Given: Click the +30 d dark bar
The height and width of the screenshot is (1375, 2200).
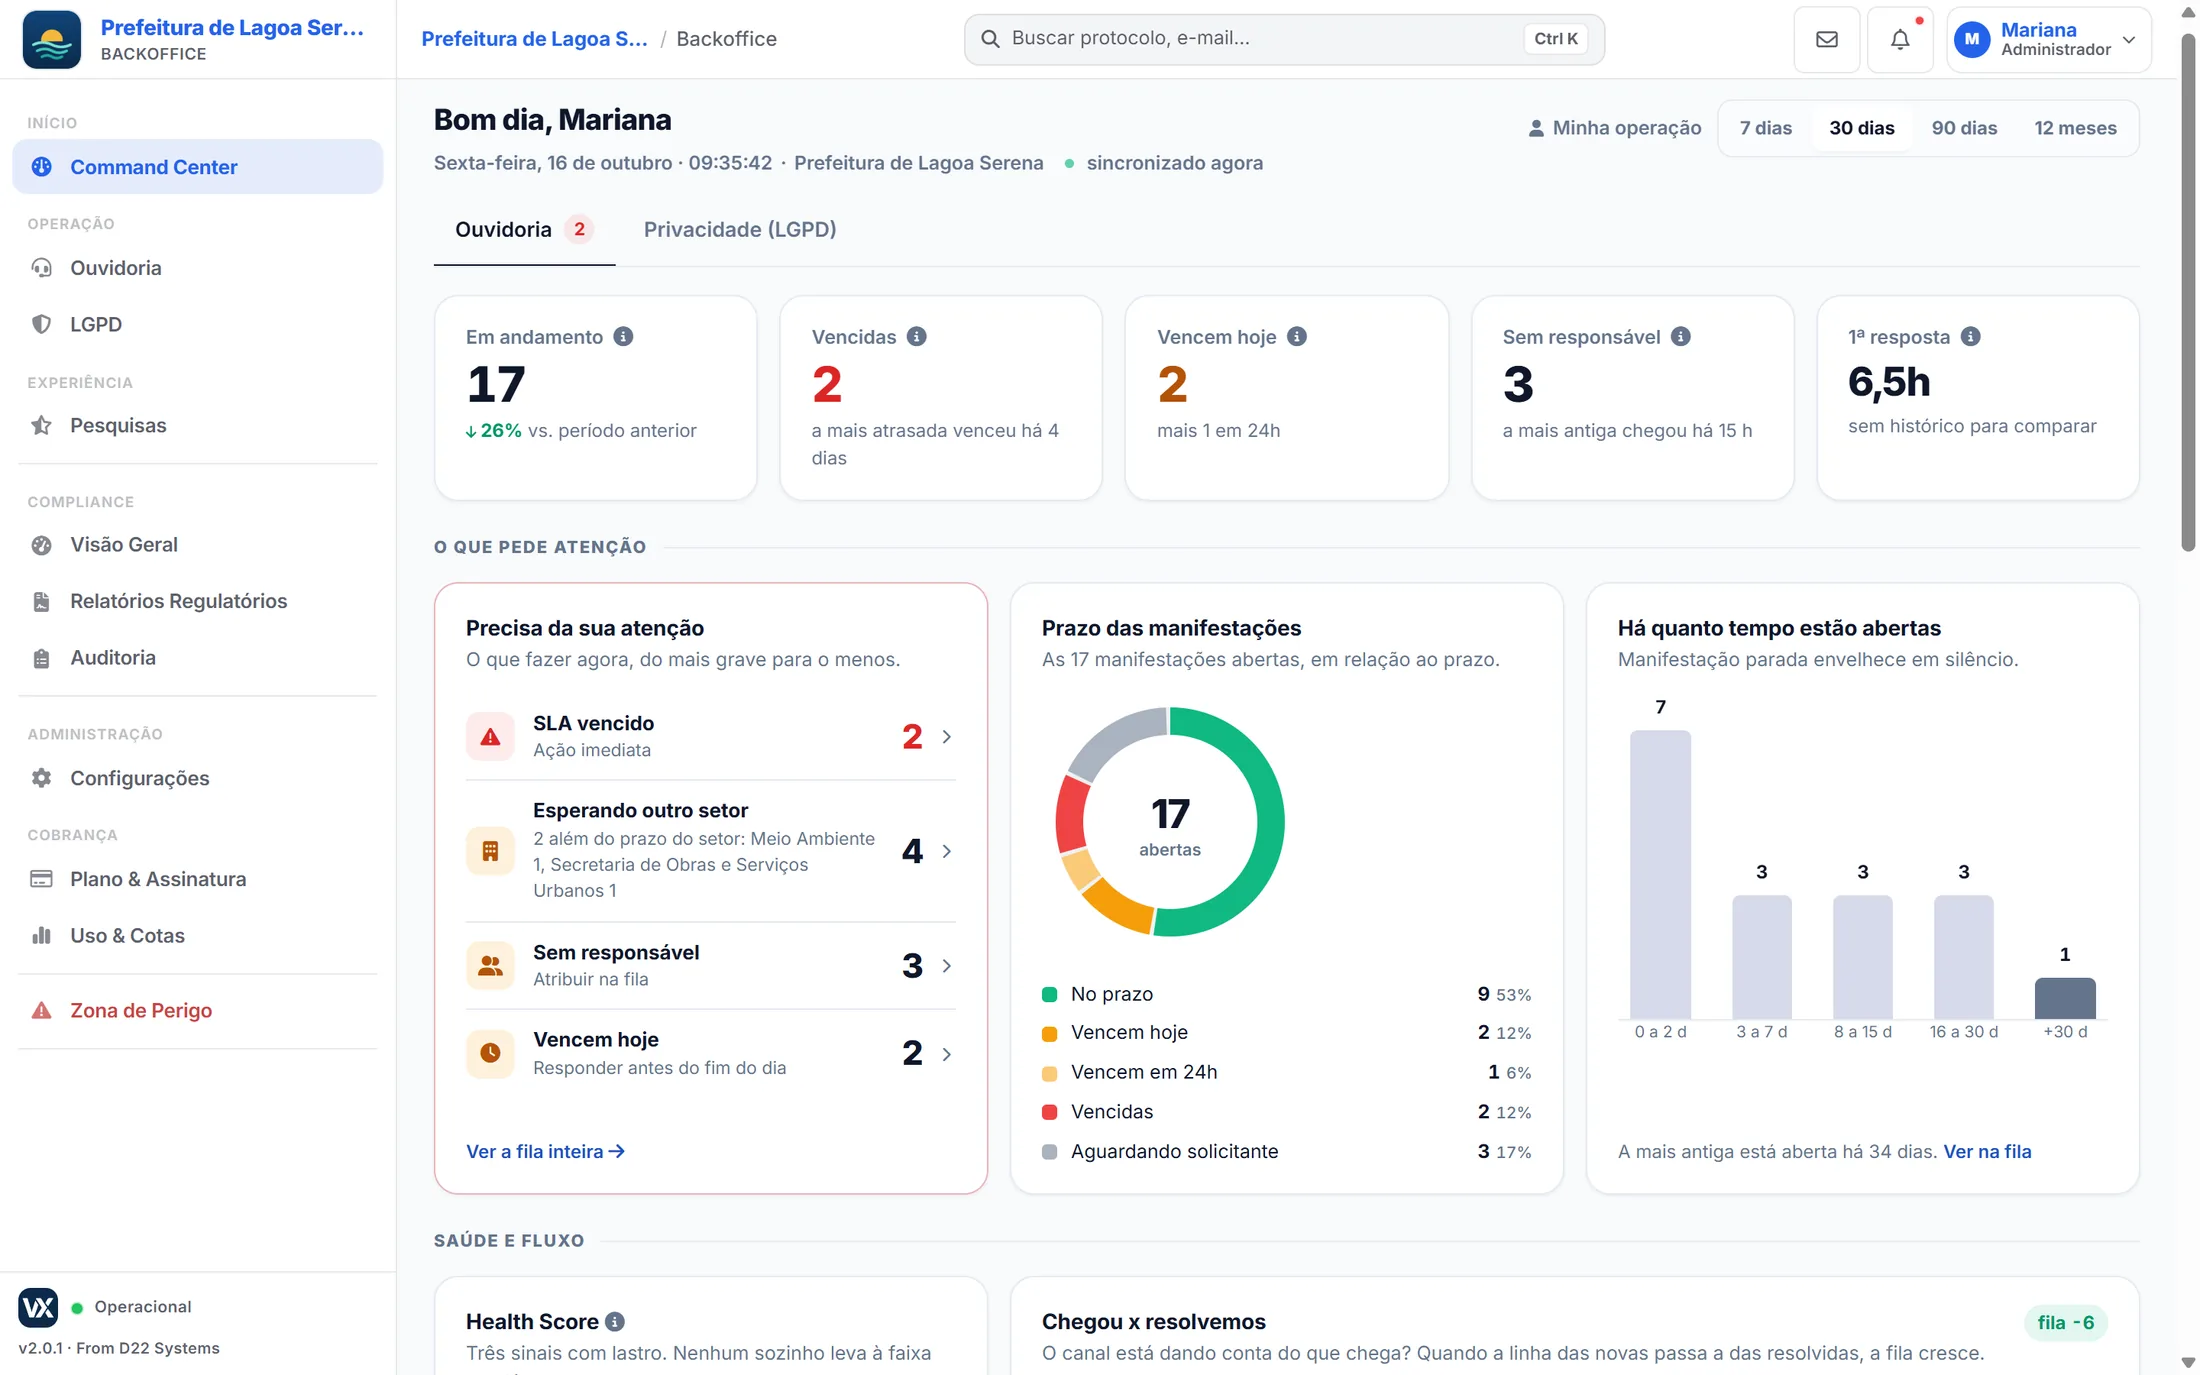Looking at the screenshot, I should [2065, 998].
